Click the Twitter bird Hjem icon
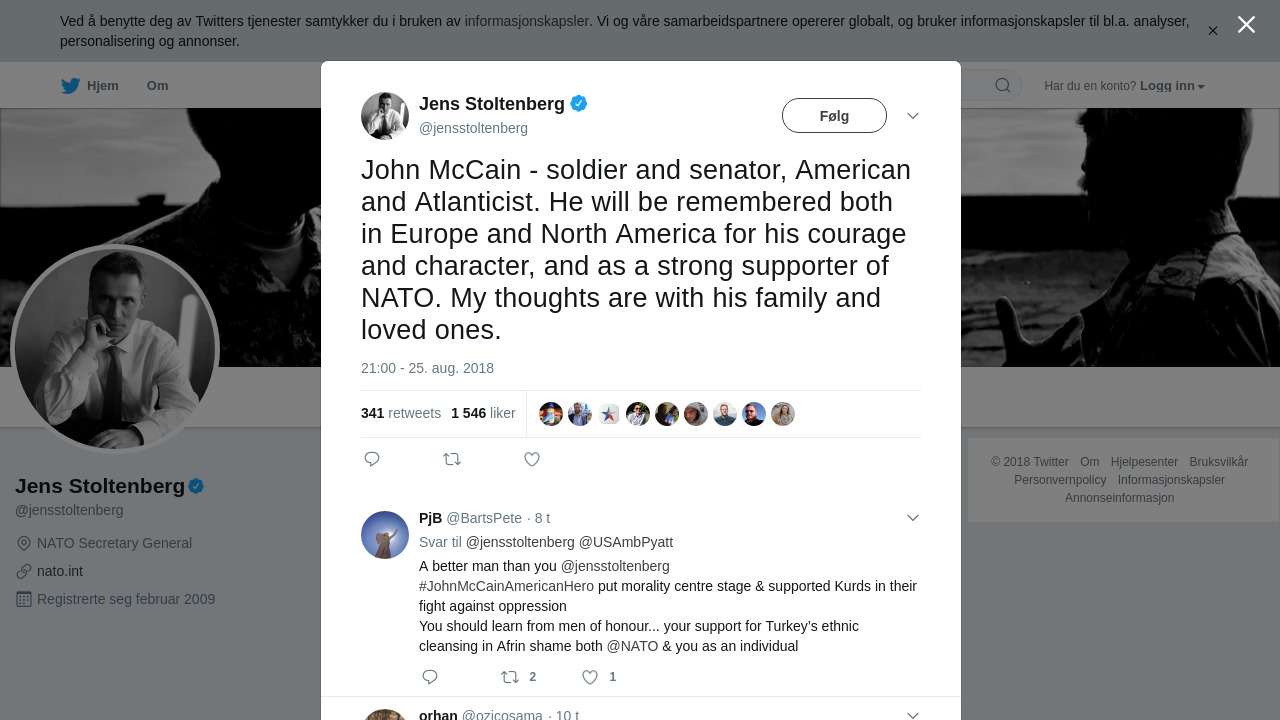 [70, 86]
